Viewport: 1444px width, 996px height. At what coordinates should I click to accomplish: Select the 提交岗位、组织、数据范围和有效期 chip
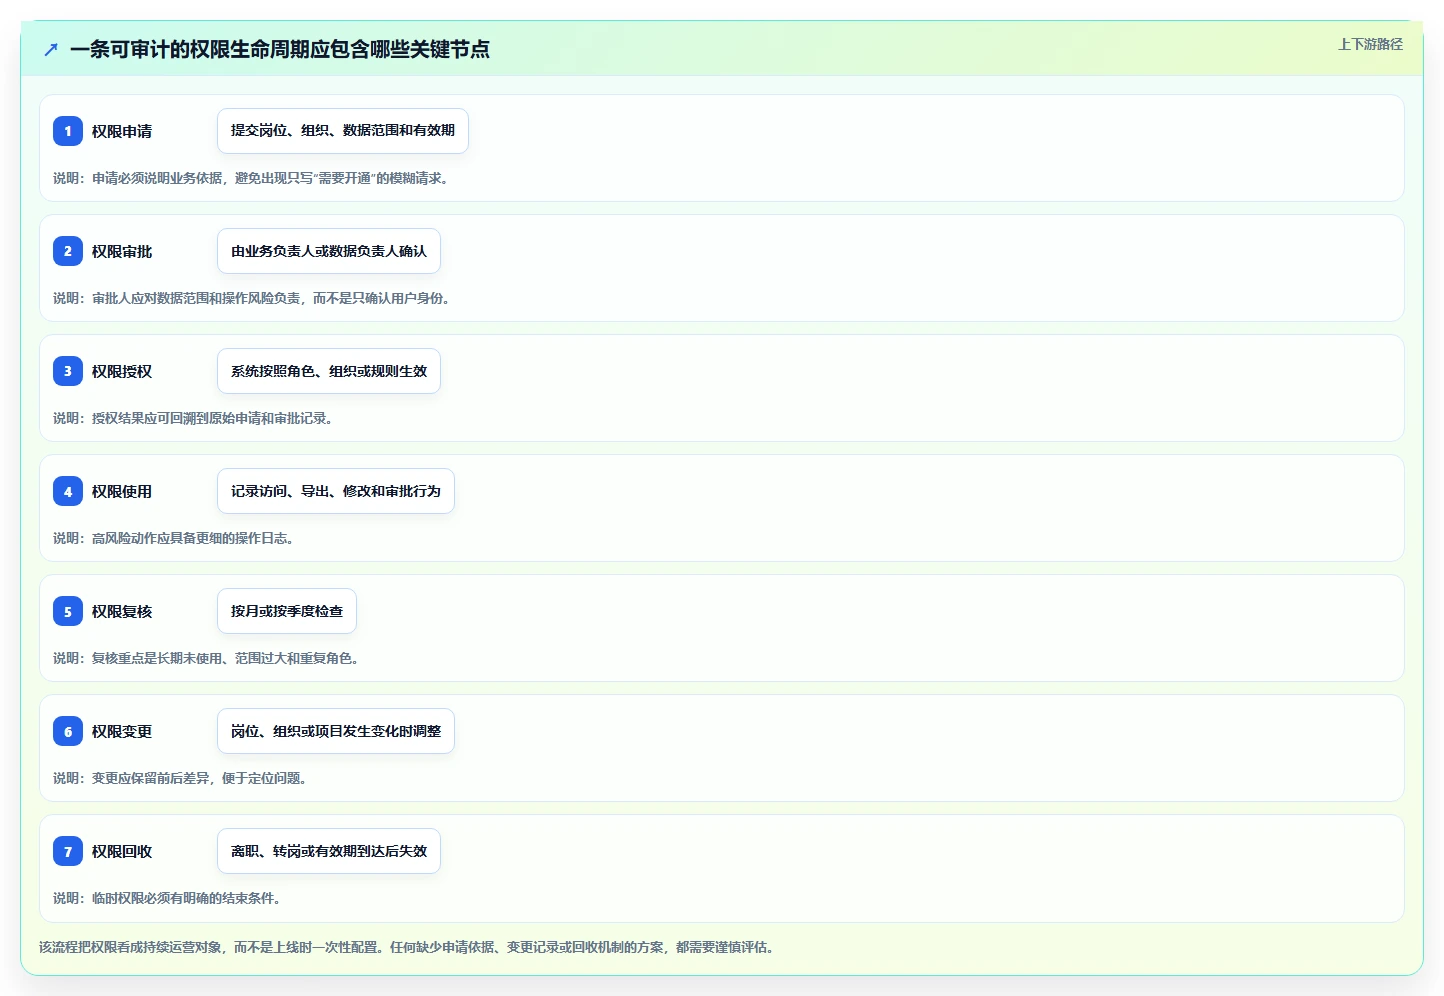click(x=343, y=131)
